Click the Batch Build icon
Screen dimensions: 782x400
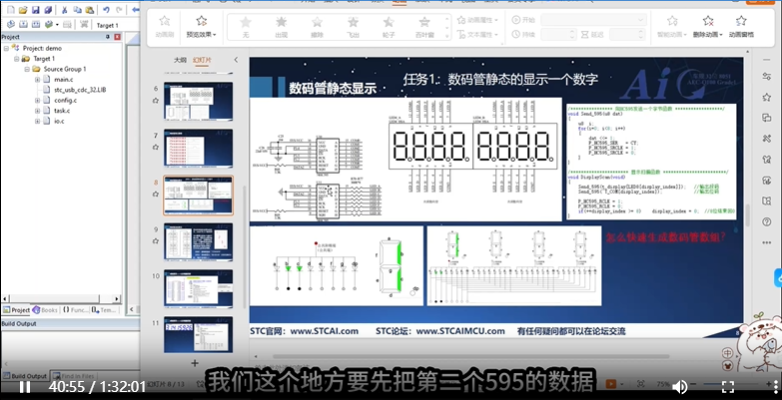click(x=49, y=24)
